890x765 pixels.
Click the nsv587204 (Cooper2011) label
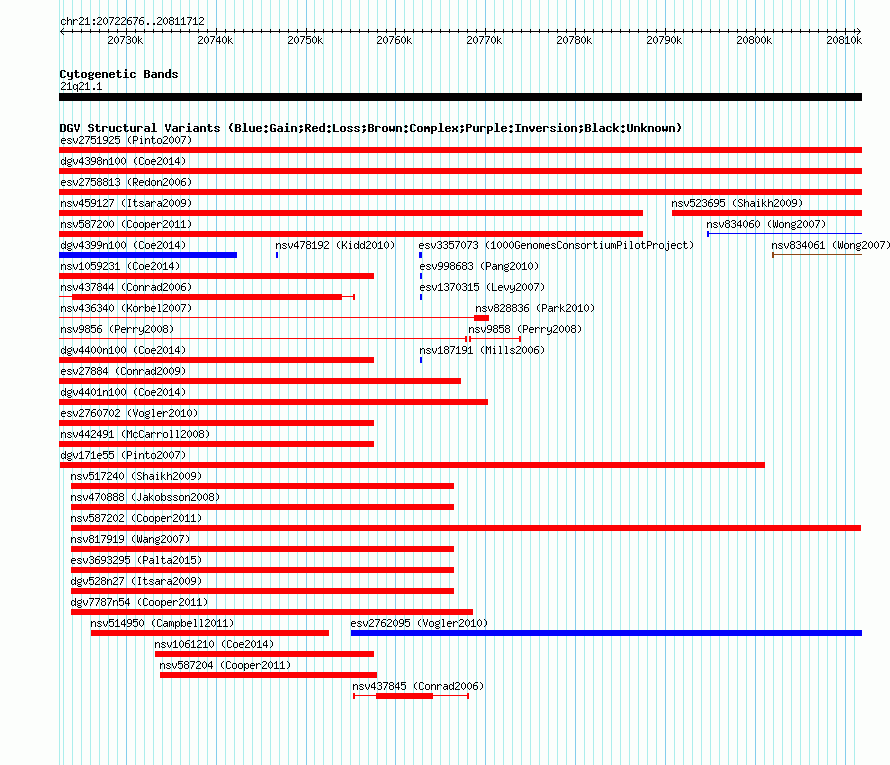[x=225, y=665]
